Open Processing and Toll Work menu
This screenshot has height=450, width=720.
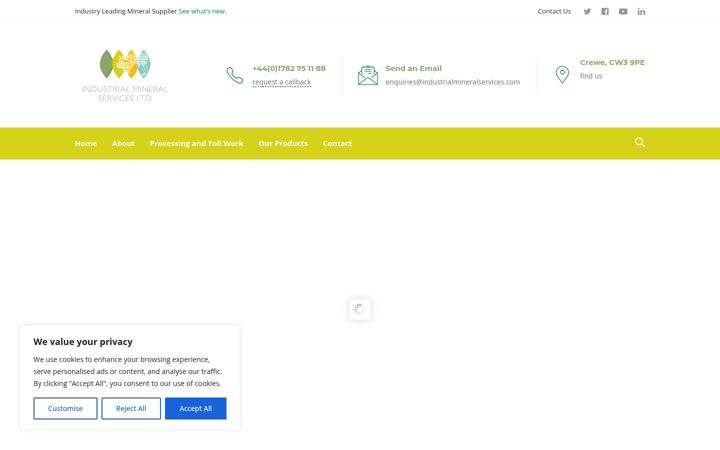pyautogui.click(x=196, y=143)
